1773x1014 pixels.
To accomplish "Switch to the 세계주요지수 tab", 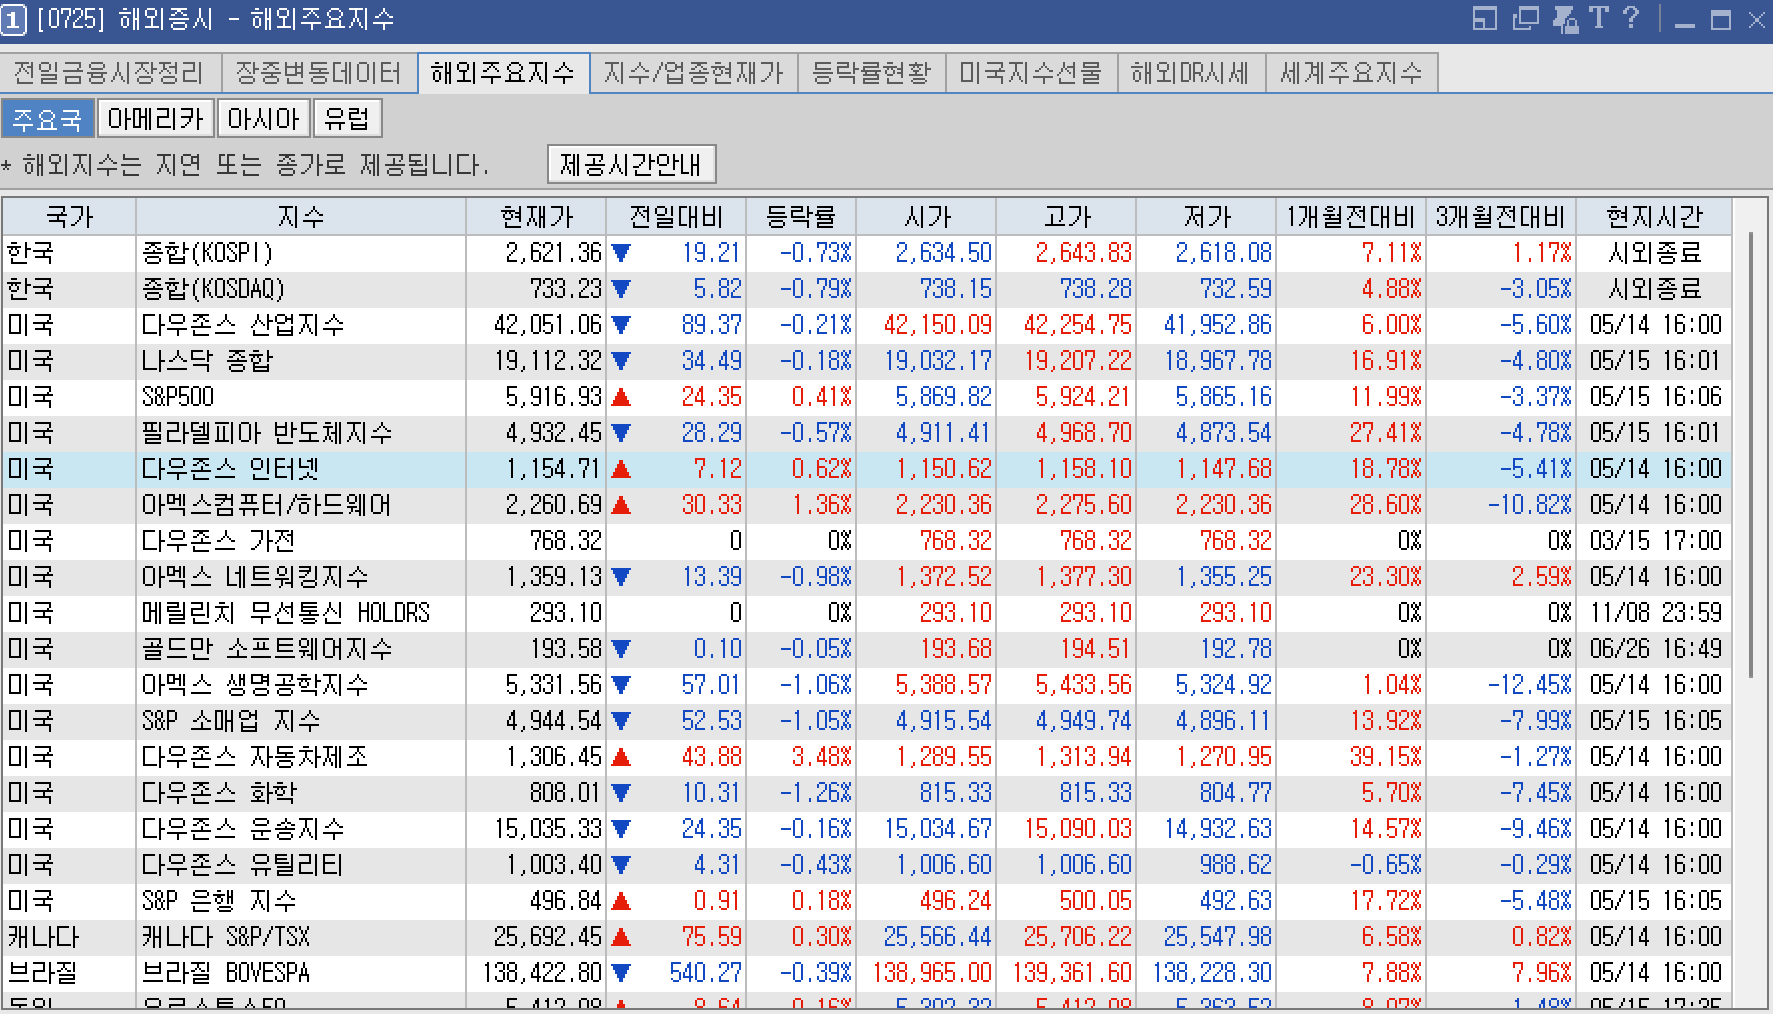I will 1352,72.
